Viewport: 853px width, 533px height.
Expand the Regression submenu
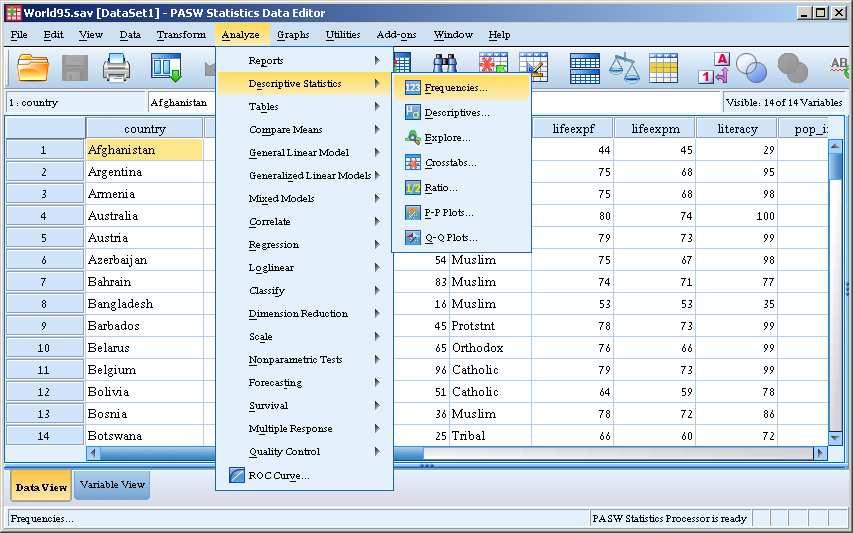pyautogui.click(x=305, y=245)
